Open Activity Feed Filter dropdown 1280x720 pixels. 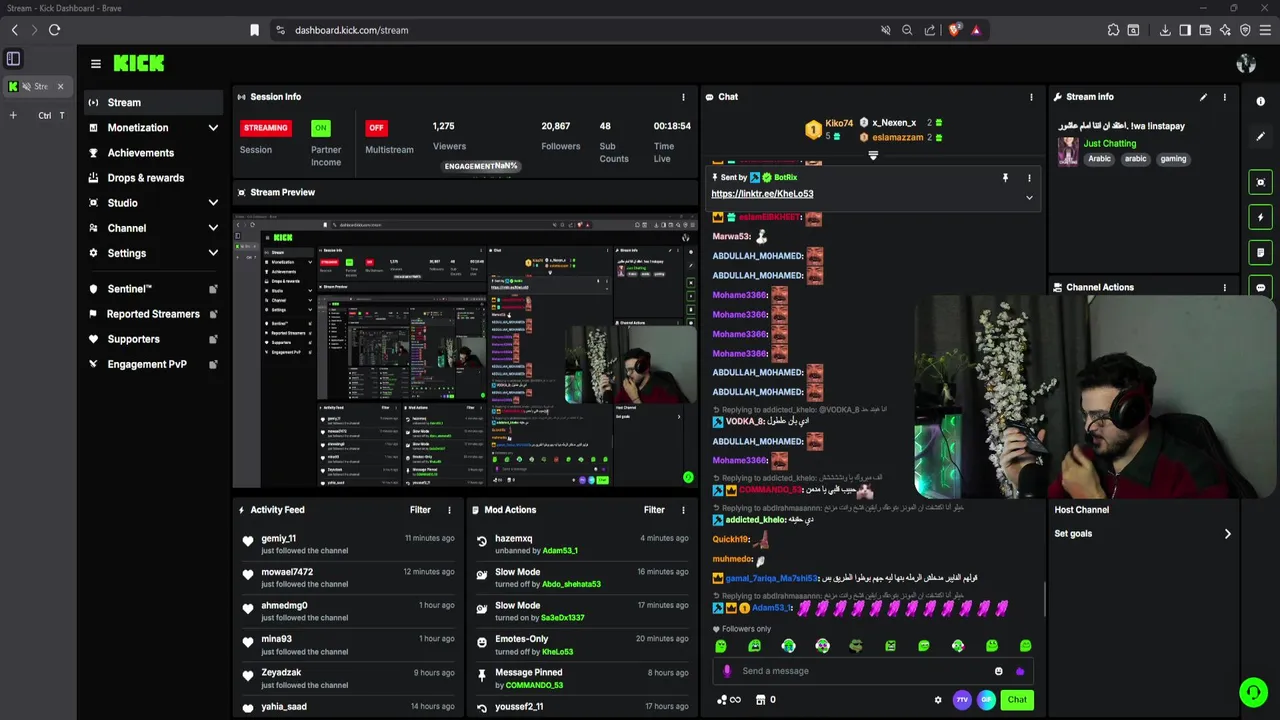[x=420, y=510]
